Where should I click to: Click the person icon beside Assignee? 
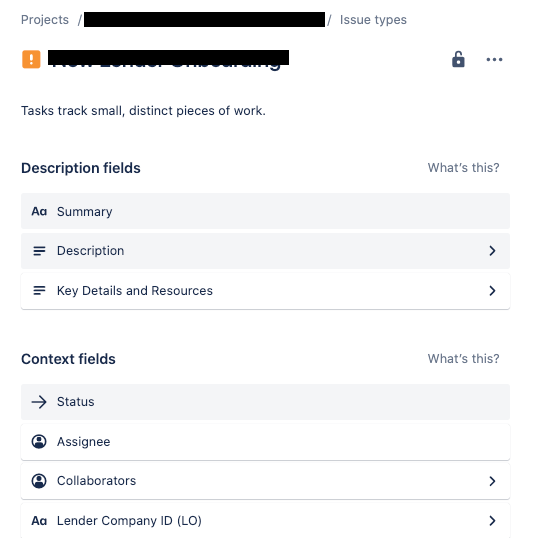click(x=39, y=442)
